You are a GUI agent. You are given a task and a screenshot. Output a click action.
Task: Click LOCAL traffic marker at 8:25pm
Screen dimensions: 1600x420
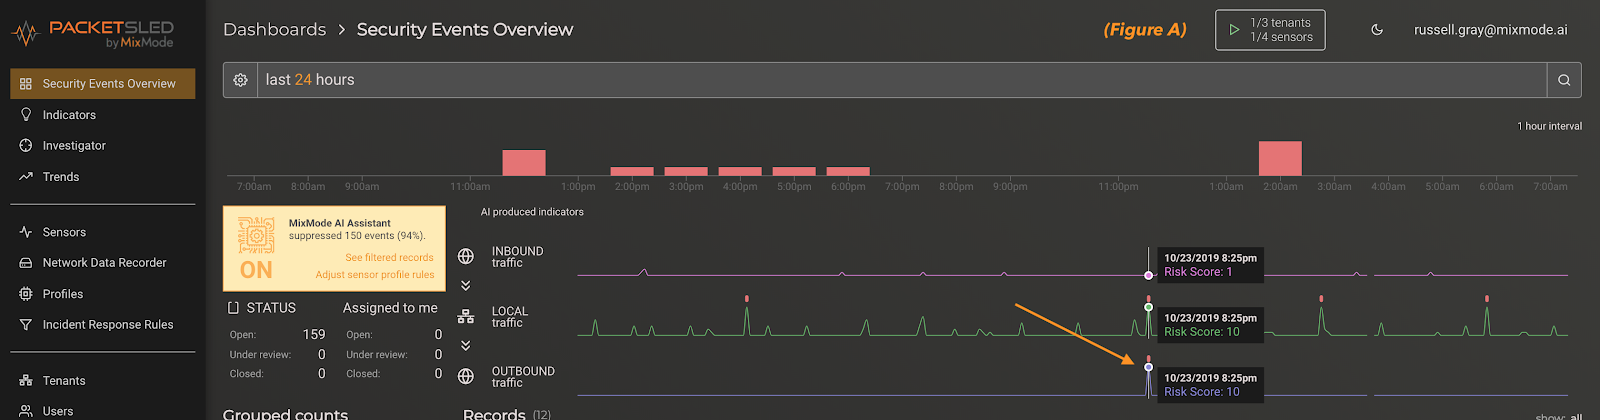(x=1148, y=307)
